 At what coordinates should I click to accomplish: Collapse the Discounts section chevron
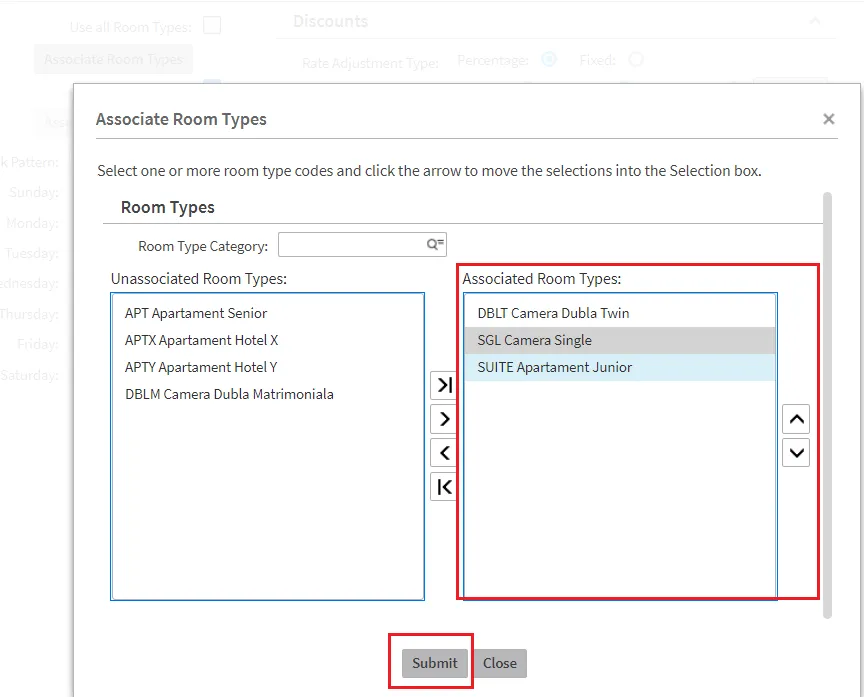(x=814, y=21)
